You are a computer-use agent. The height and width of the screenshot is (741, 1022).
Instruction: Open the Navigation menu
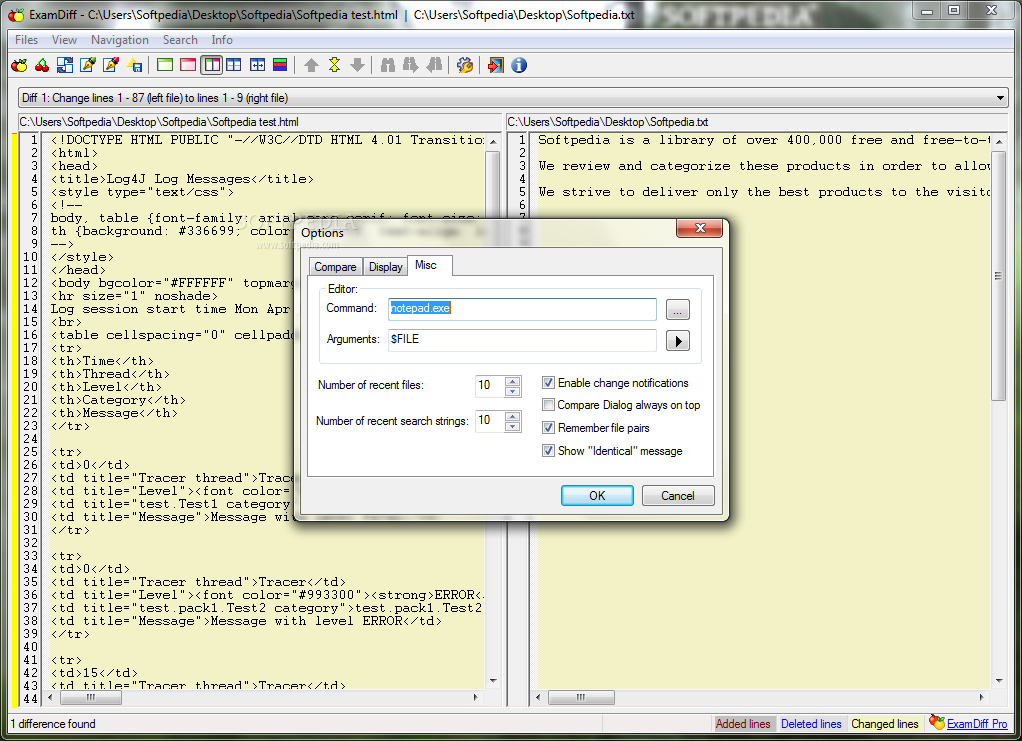pyautogui.click(x=120, y=40)
